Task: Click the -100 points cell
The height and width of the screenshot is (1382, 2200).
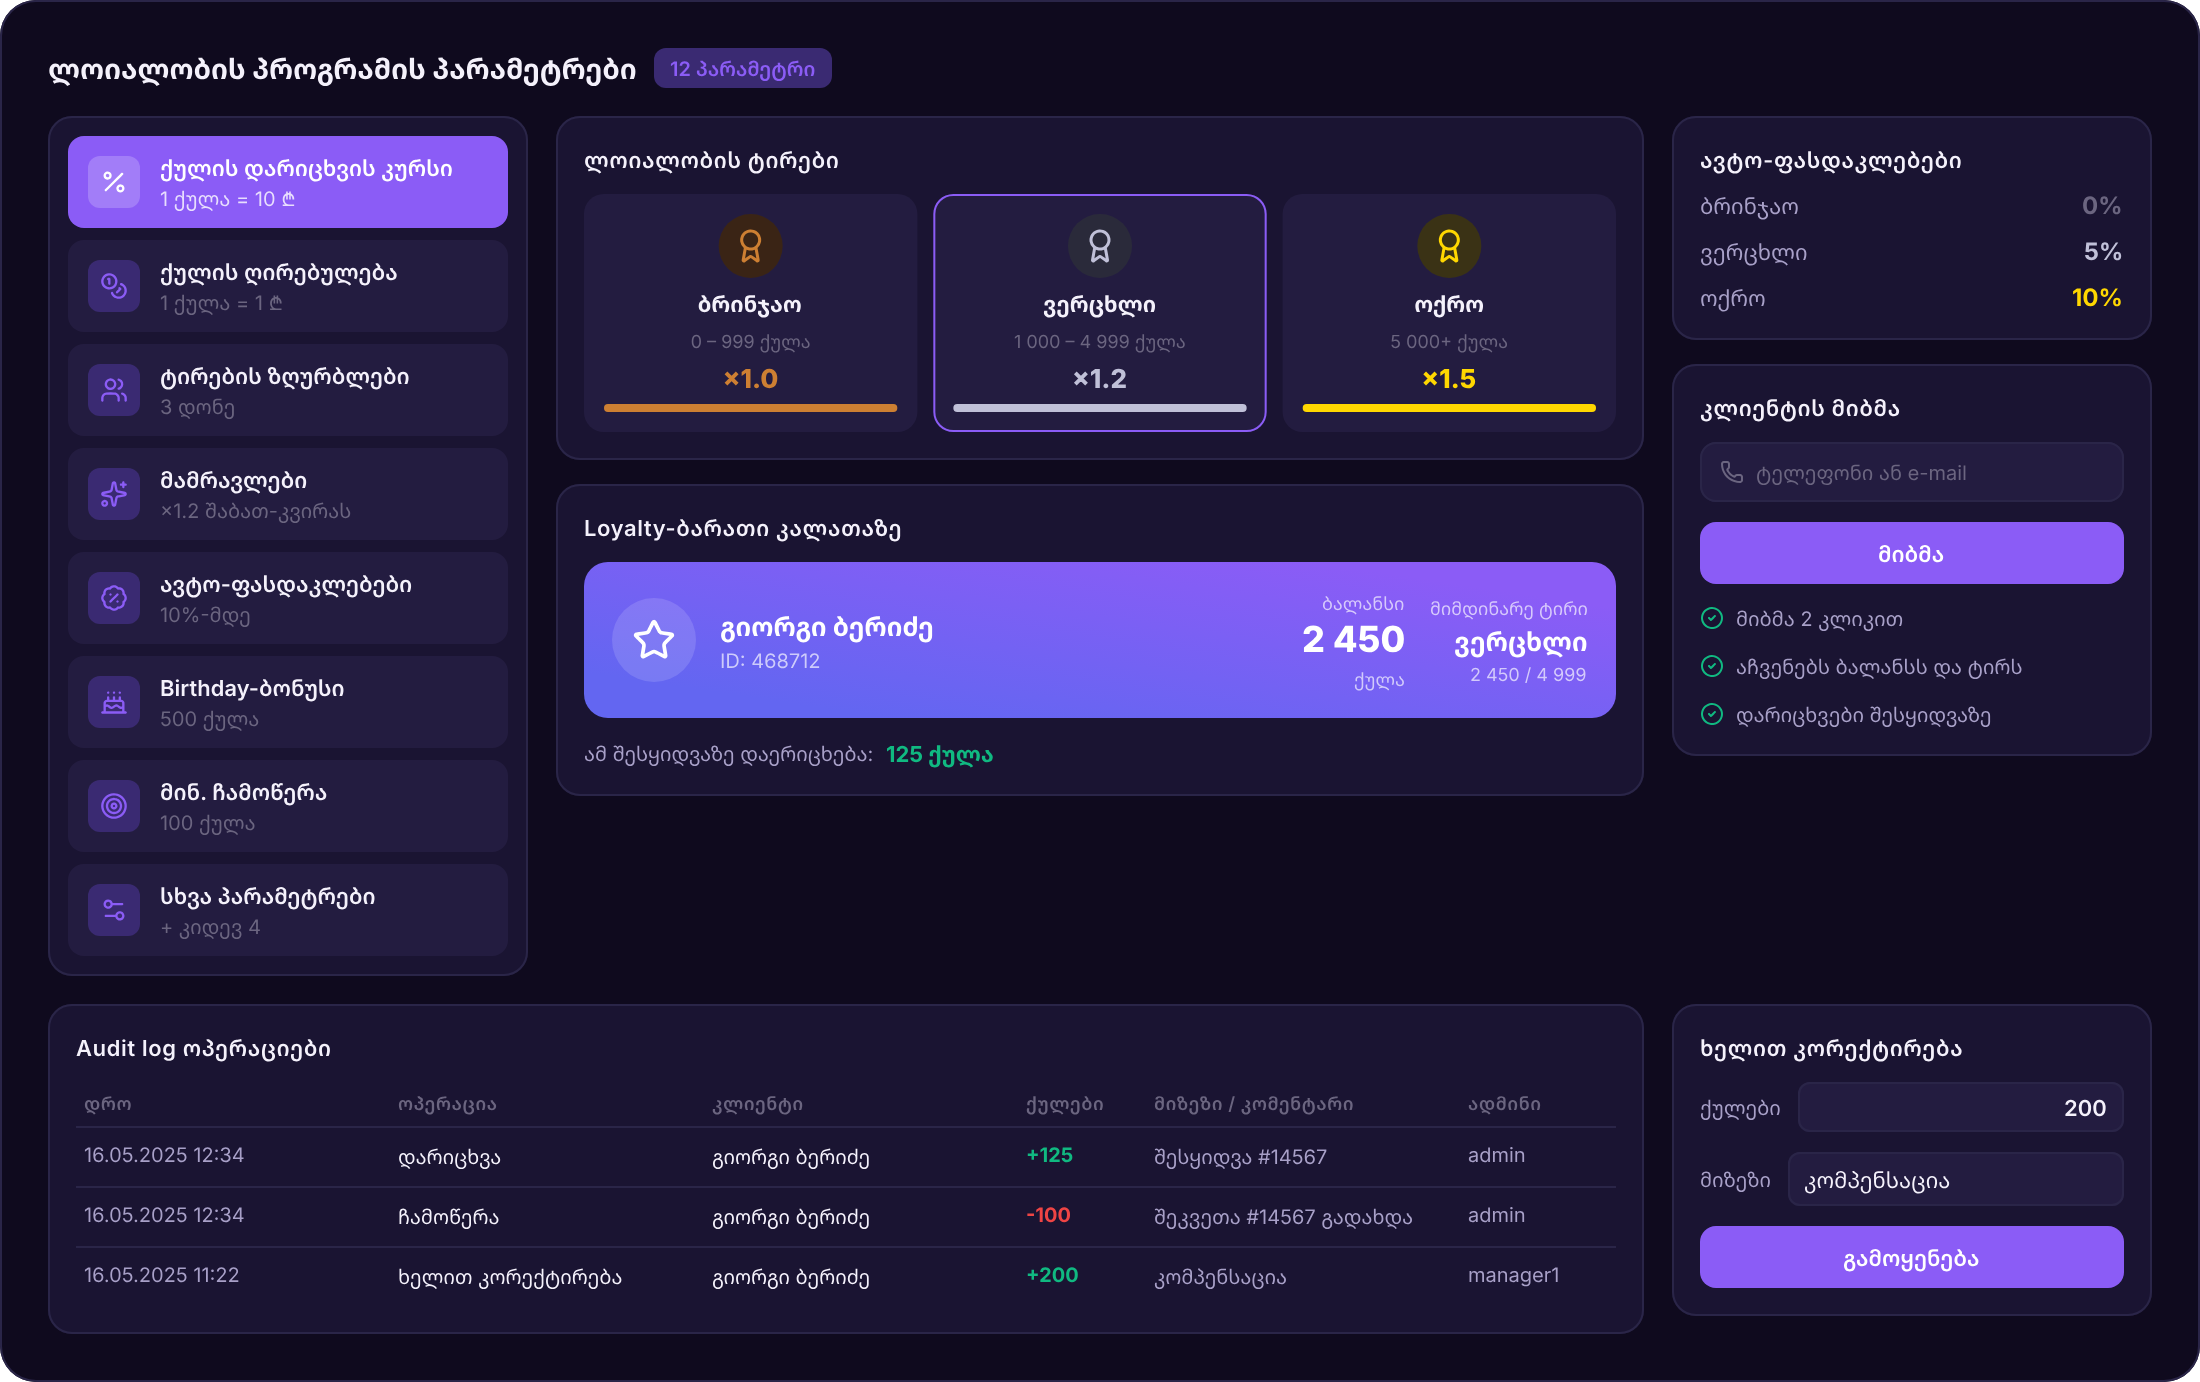Action: (1048, 1215)
